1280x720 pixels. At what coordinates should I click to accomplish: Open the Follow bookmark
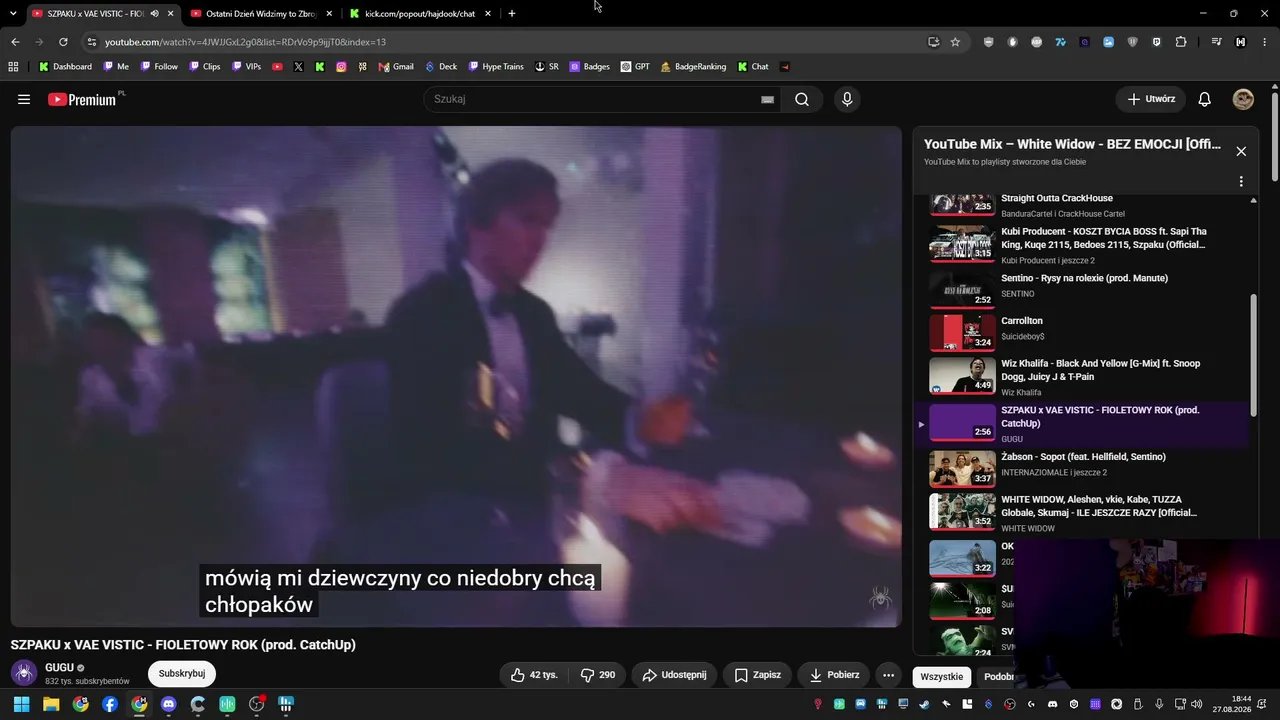click(159, 67)
